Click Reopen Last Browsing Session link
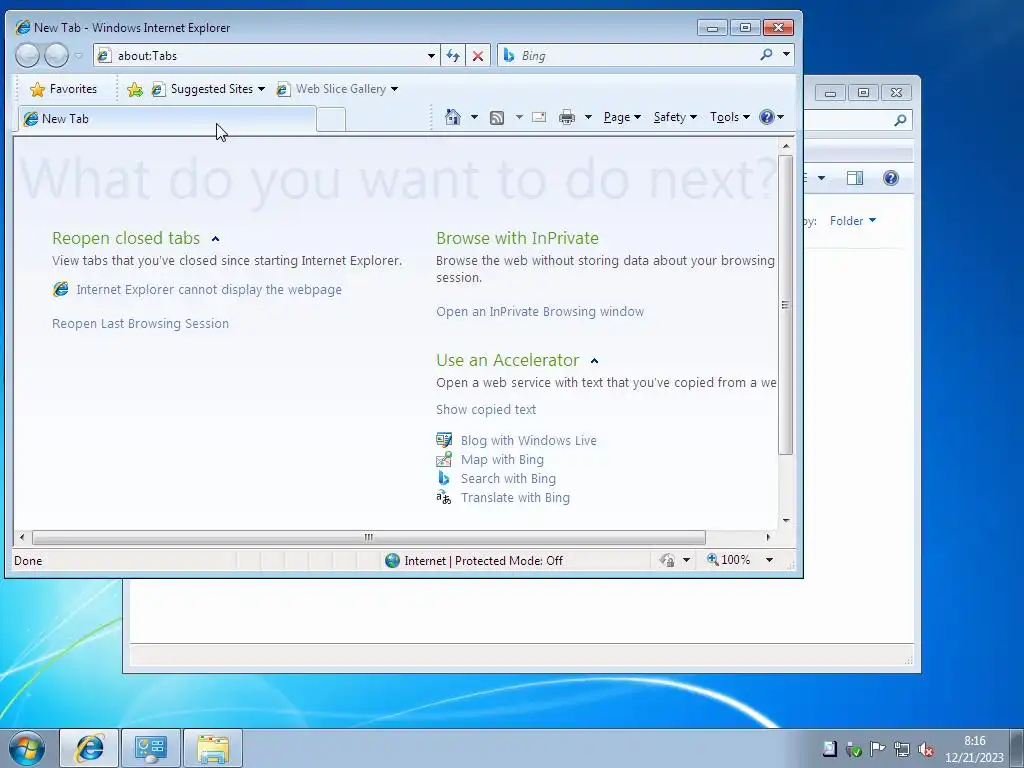 pyautogui.click(x=140, y=323)
